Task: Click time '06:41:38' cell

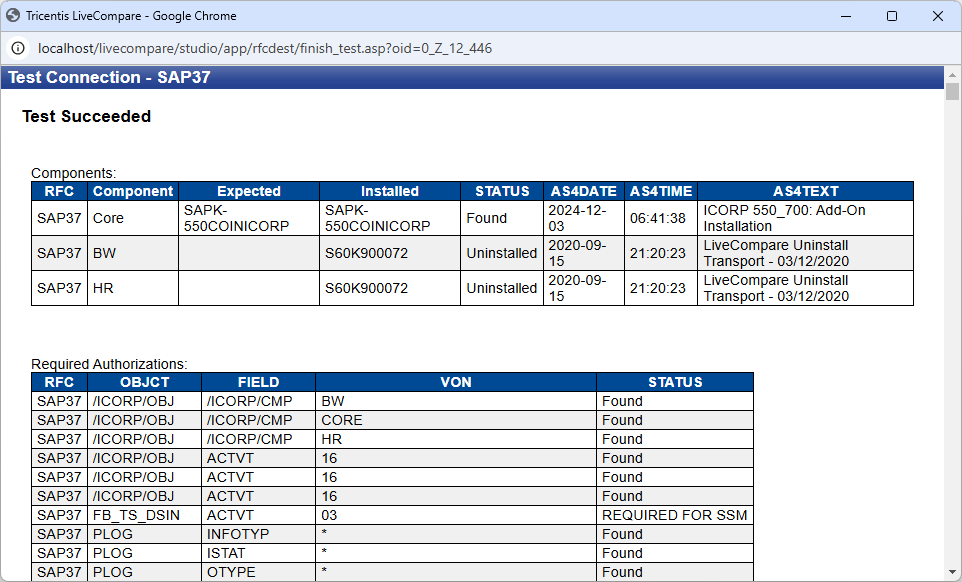Action: (x=661, y=218)
